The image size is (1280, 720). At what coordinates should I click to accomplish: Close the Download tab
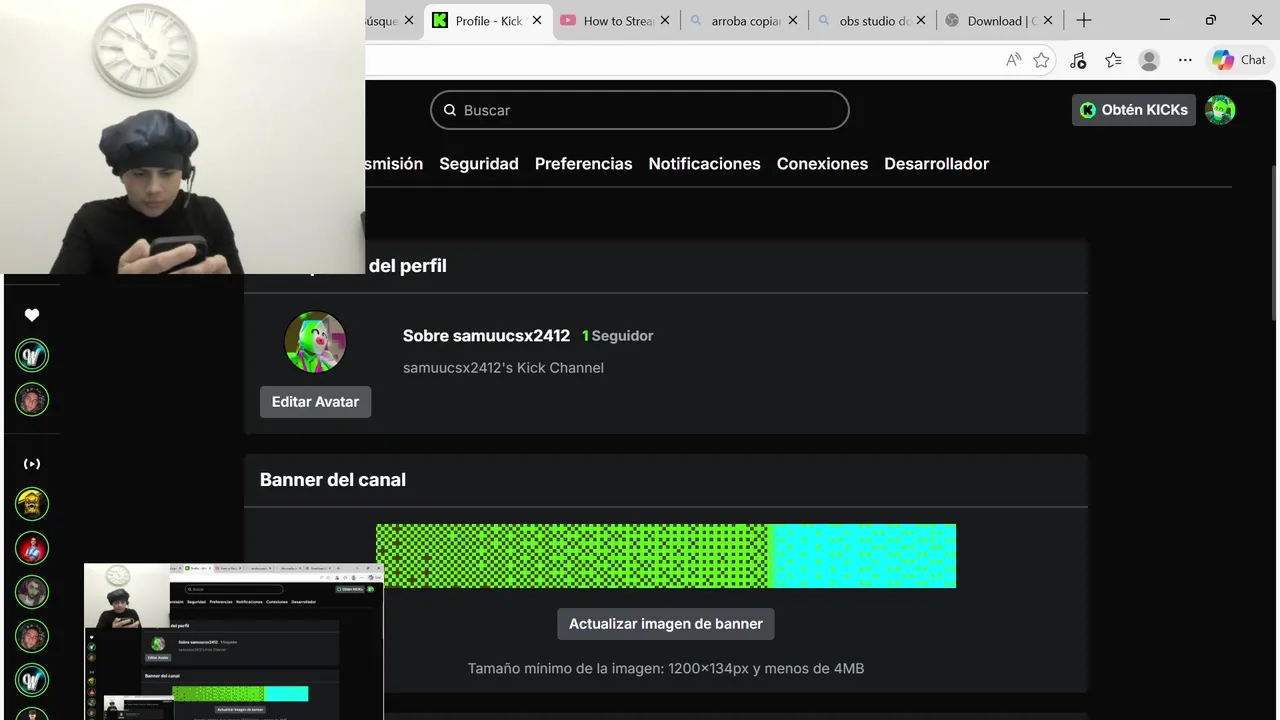(1048, 20)
